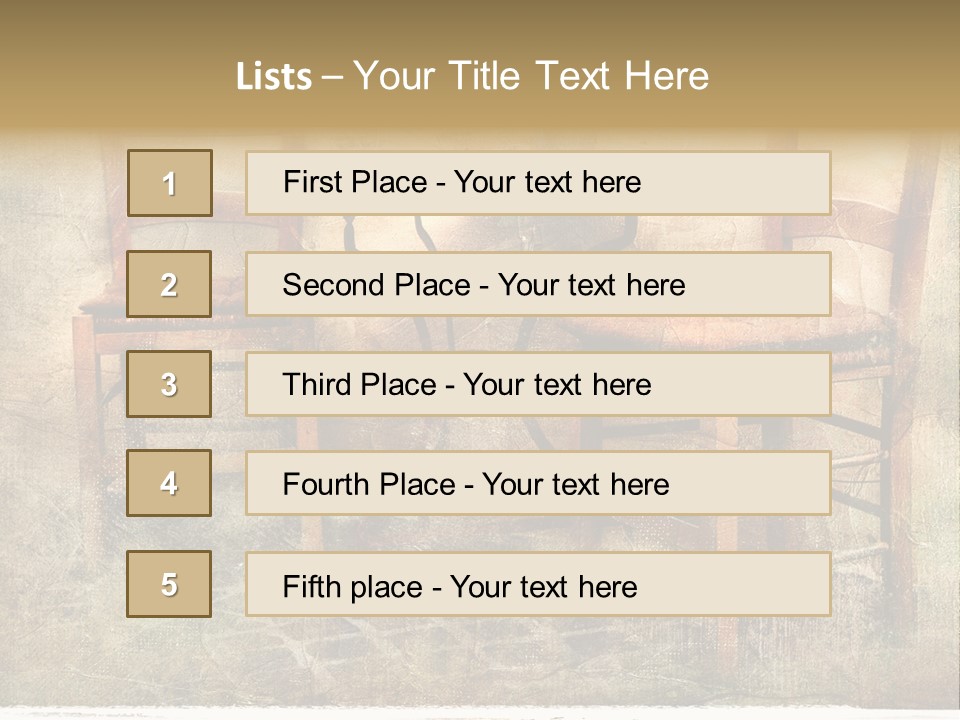
Task: Select the Third Place text bar
Action: tap(538, 384)
